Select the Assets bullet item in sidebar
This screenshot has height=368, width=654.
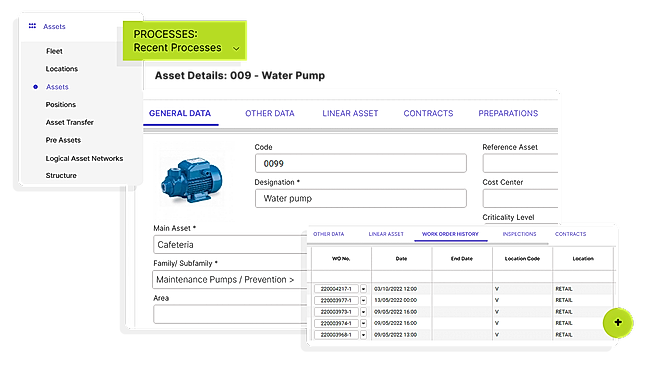[57, 87]
